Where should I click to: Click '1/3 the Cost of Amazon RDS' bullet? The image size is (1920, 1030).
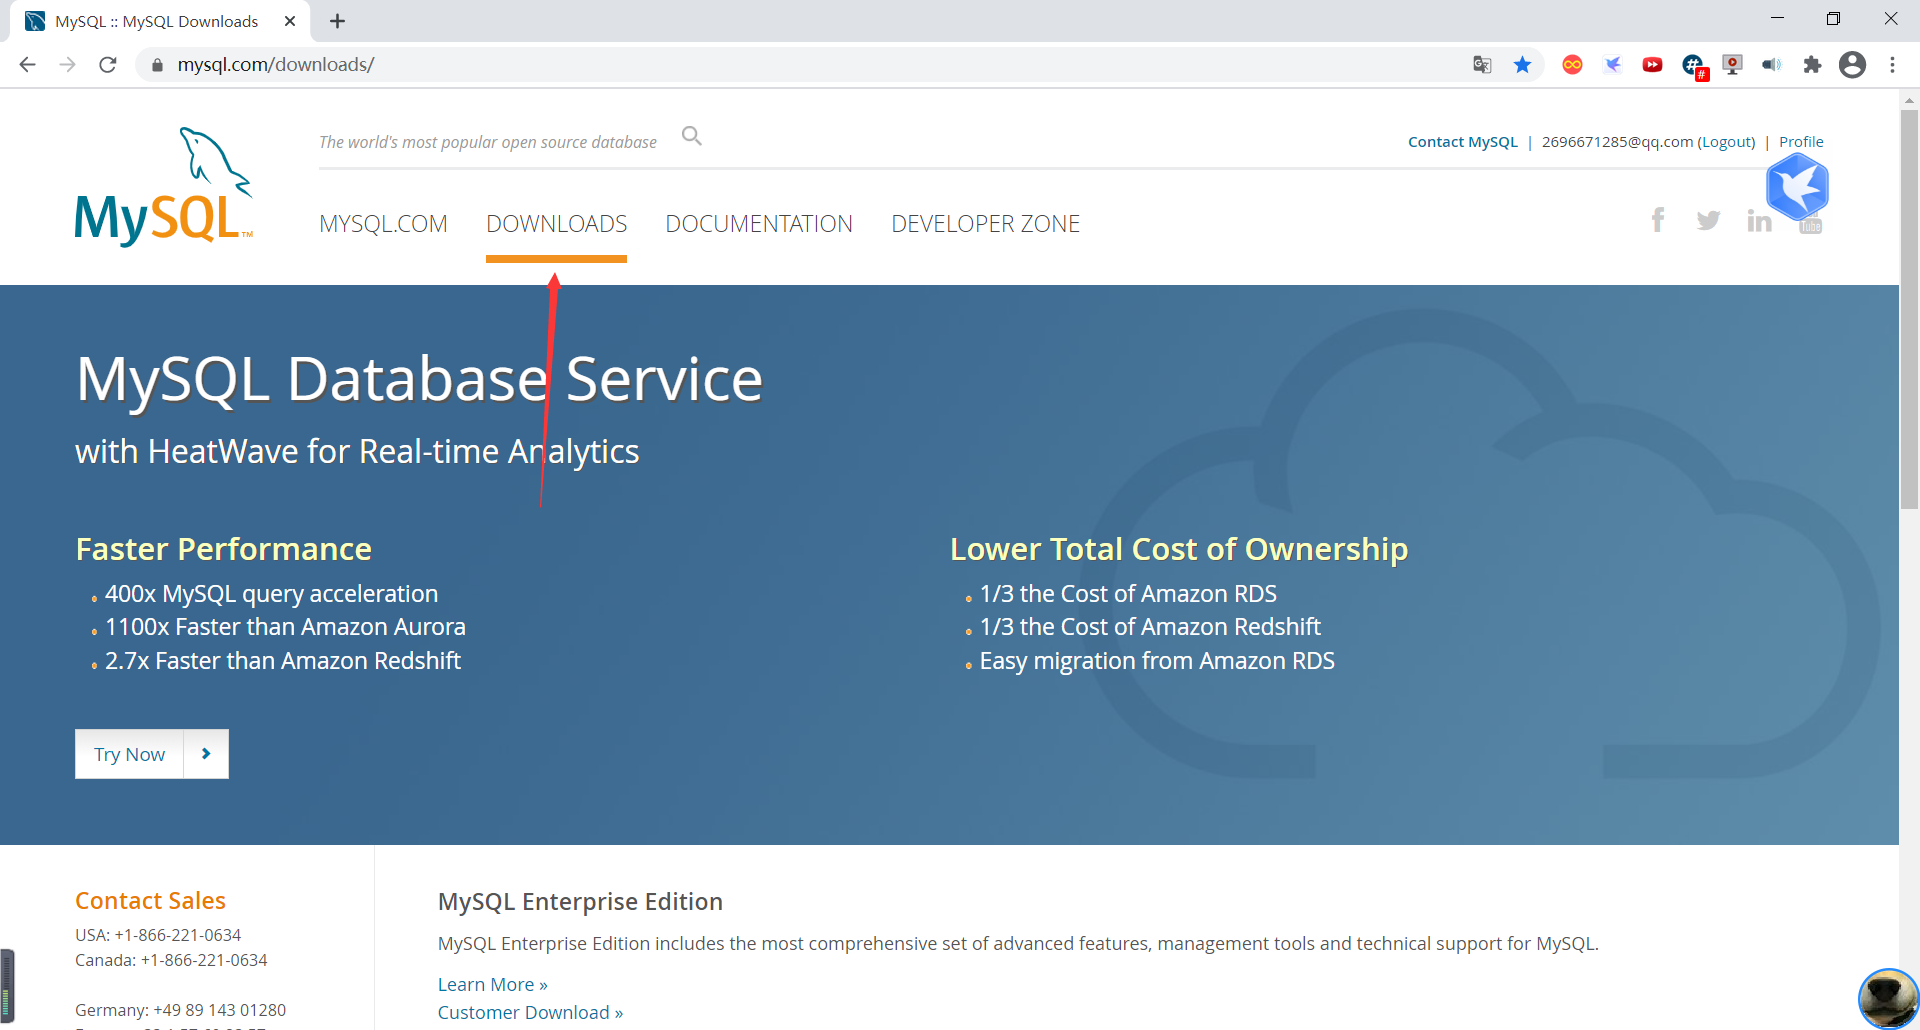1128,594
